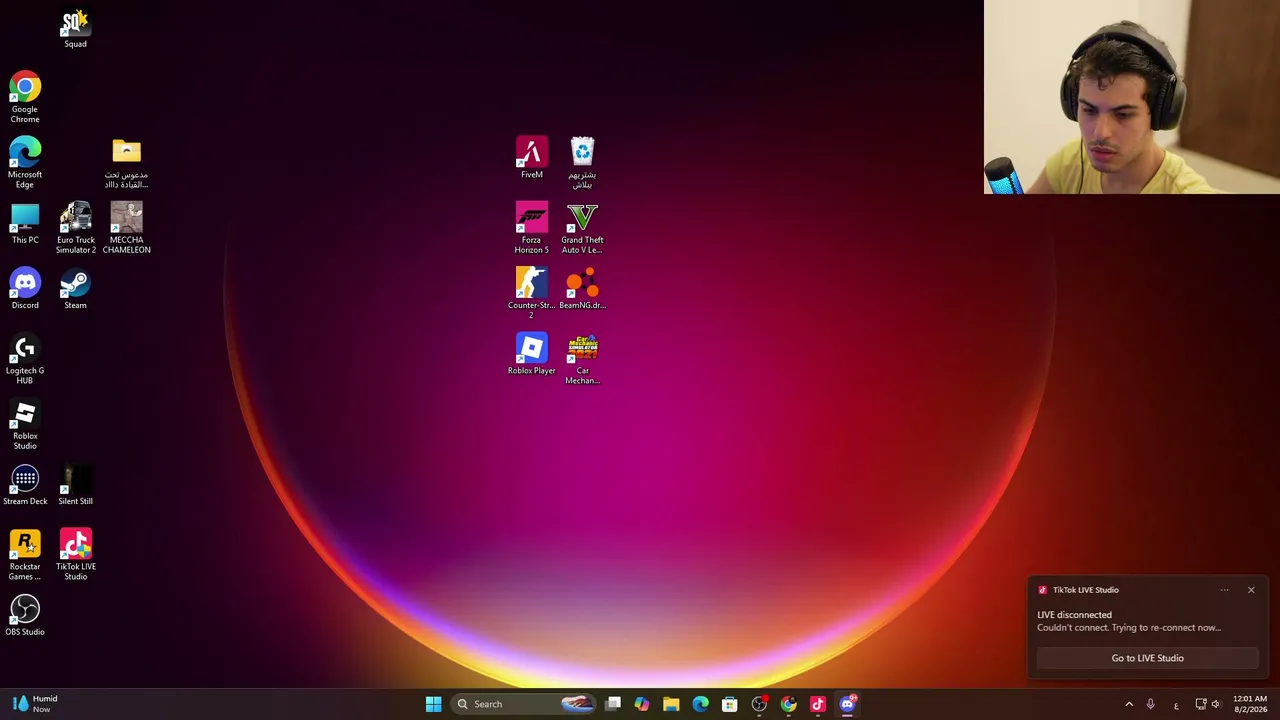Open Microsoft Edge from the taskbar

coord(700,704)
